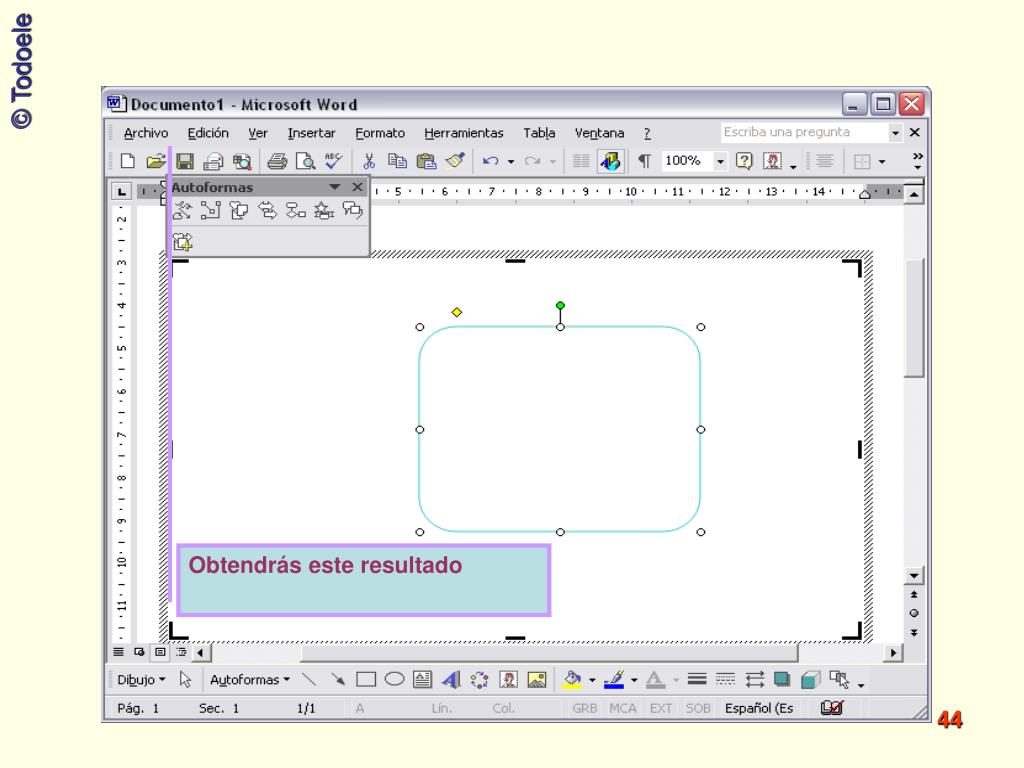This screenshot has height=768, width=1024.
Task: Choose arrow style icon
Action: tap(754, 680)
